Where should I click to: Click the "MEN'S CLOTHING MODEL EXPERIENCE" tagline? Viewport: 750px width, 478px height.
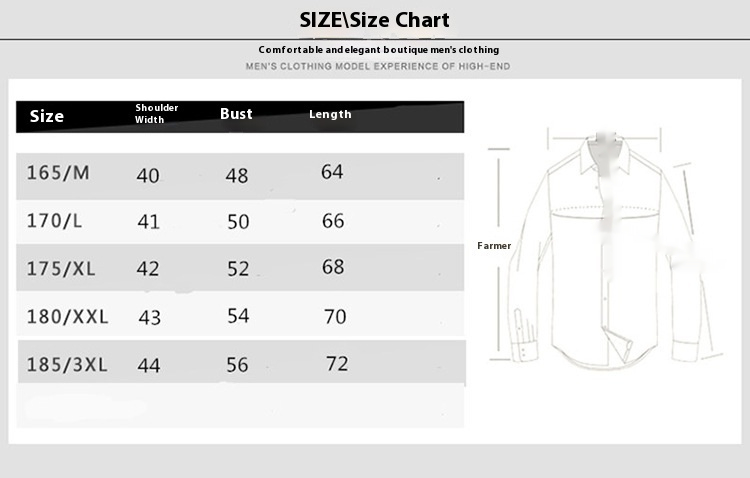point(378,67)
